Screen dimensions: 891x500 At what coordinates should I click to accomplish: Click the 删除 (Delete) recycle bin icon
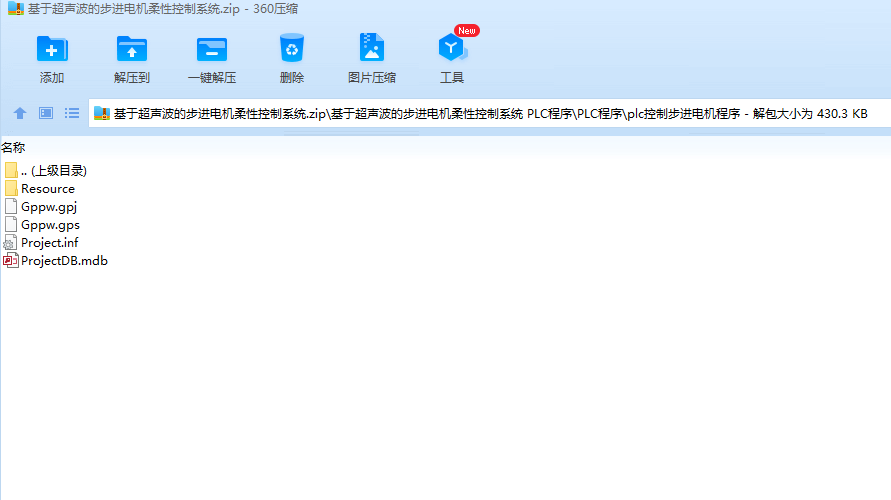click(292, 48)
